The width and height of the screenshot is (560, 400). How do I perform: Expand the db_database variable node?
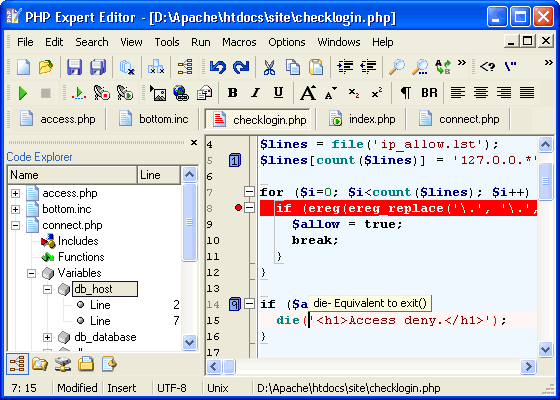48,337
